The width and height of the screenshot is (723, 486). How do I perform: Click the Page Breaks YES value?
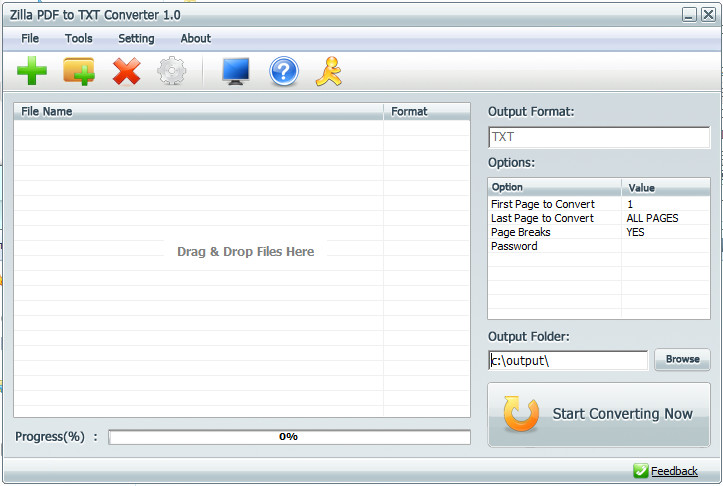point(635,232)
